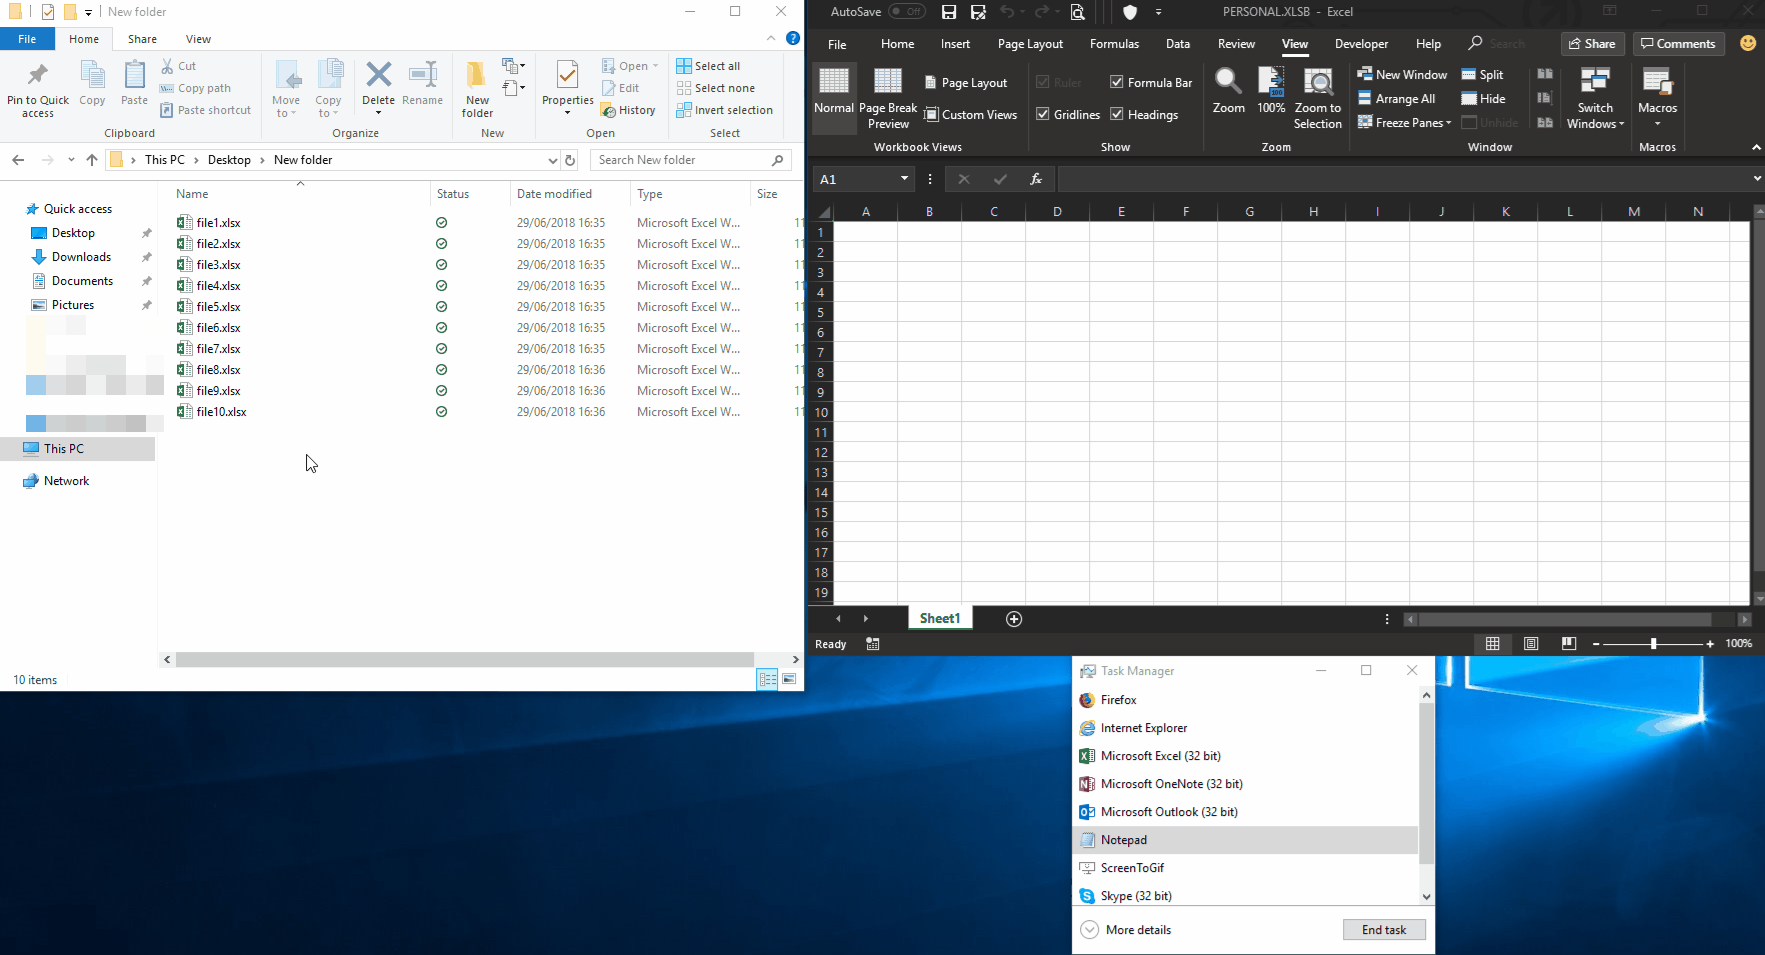The image size is (1765, 955).
Task: Switch to Share tab in Explorer
Action: 142,39
